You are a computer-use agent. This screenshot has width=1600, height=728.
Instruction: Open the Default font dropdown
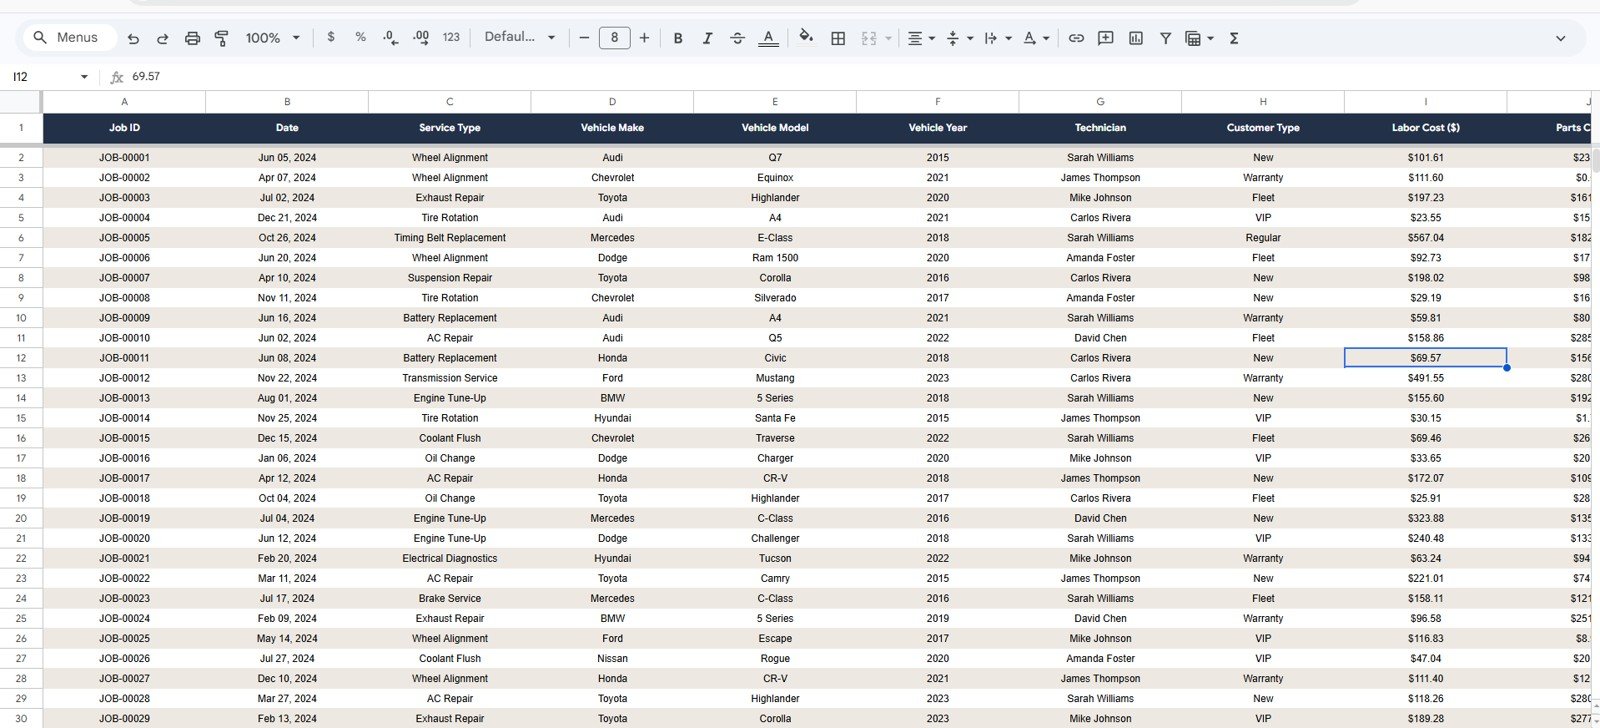(519, 37)
